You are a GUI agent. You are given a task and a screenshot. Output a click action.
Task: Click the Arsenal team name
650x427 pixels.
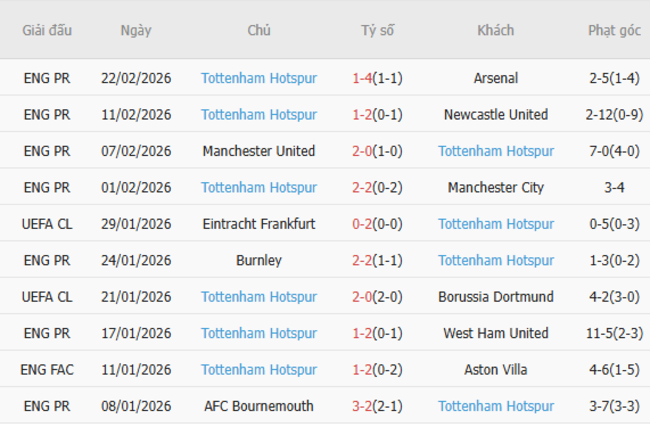[x=496, y=78]
